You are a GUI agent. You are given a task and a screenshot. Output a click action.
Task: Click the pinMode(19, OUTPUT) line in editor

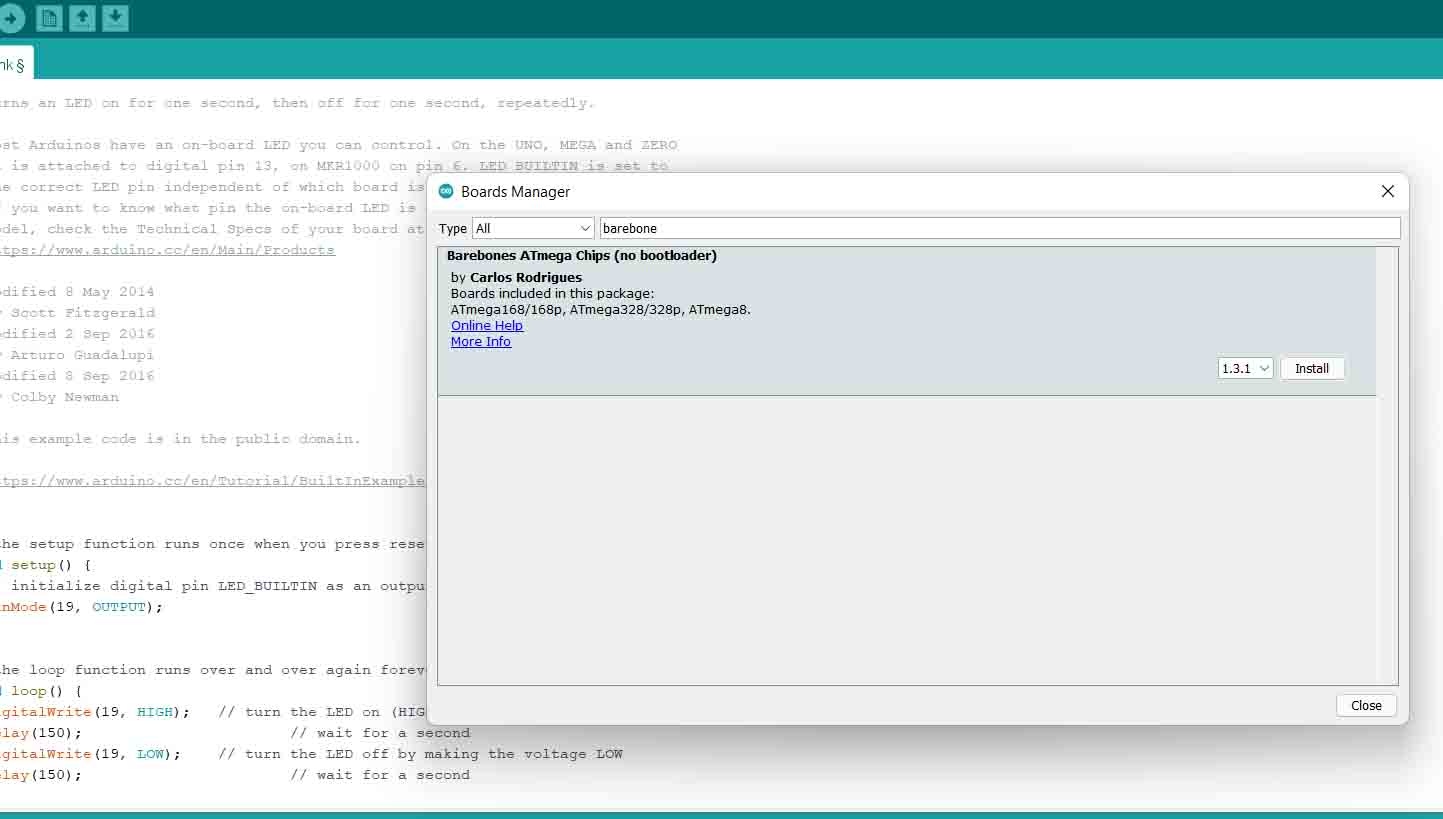(x=80, y=607)
